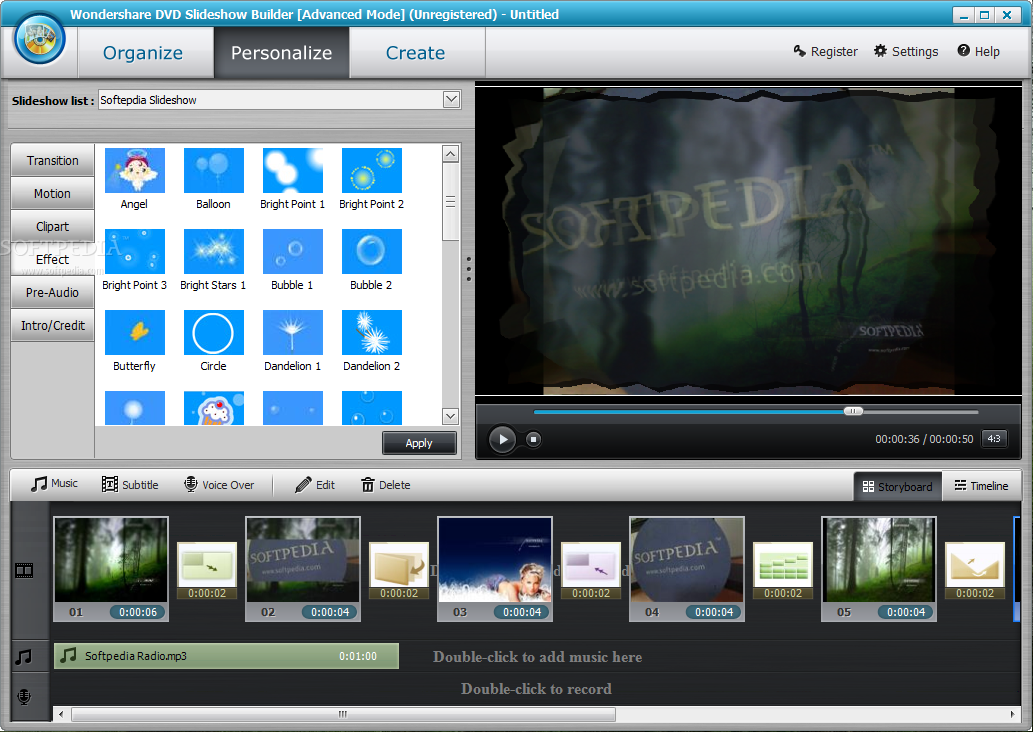The width and height of the screenshot is (1033, 732).
Task: Edit the selected slide
Action: tap(315, 484)
